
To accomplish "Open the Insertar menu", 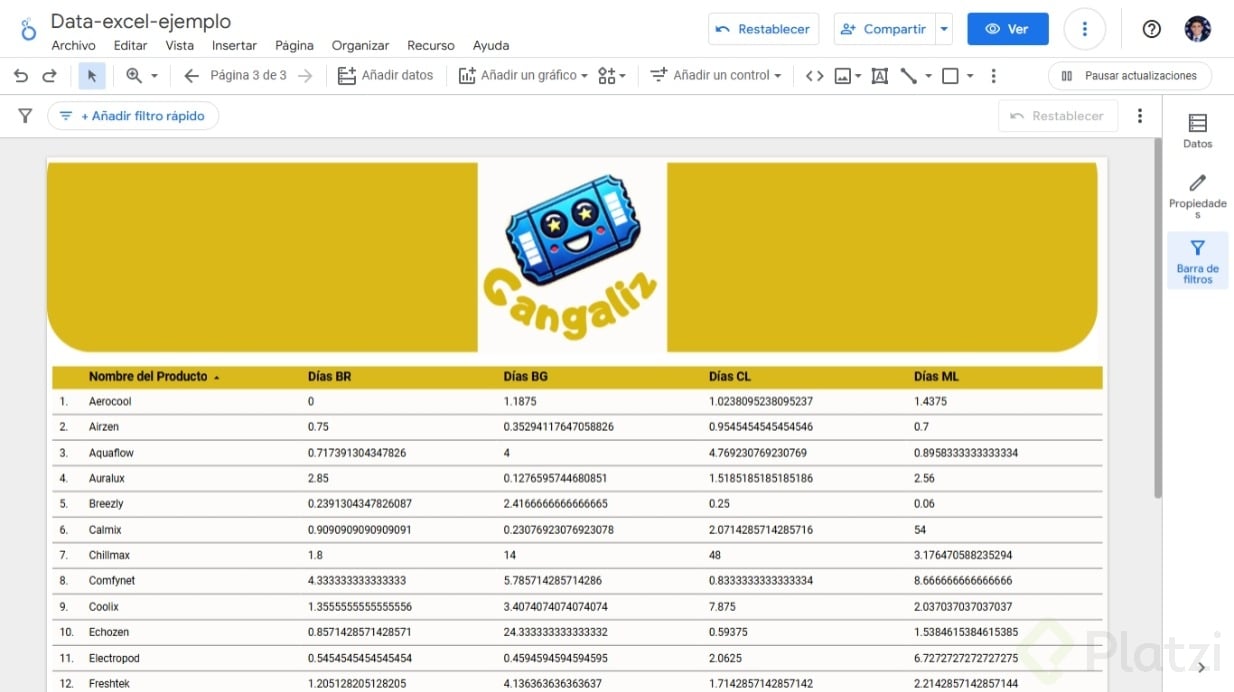I will [x=234, y=46].
